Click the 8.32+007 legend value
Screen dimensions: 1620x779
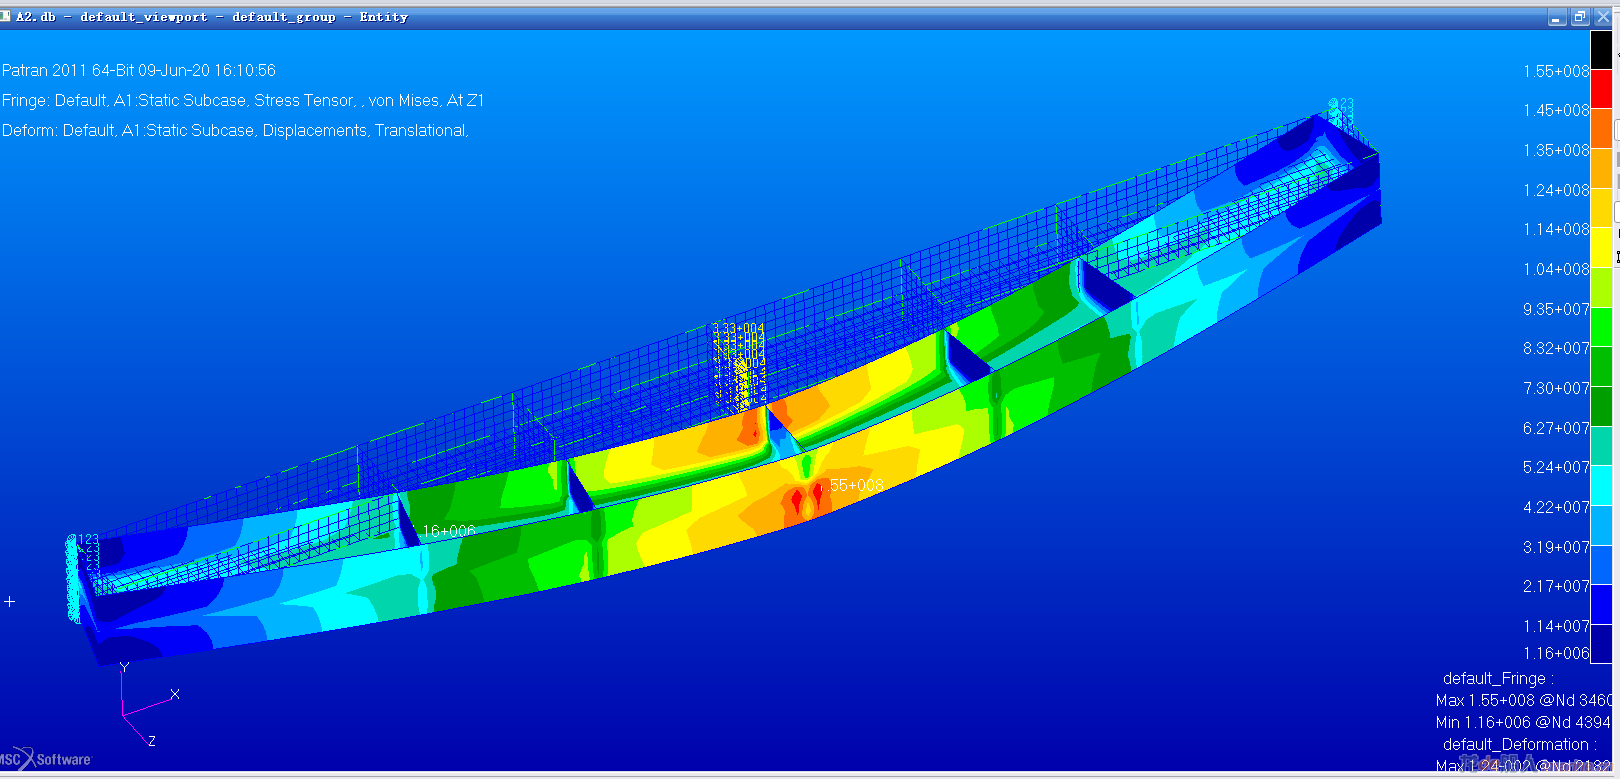(x=1556, y=348)
